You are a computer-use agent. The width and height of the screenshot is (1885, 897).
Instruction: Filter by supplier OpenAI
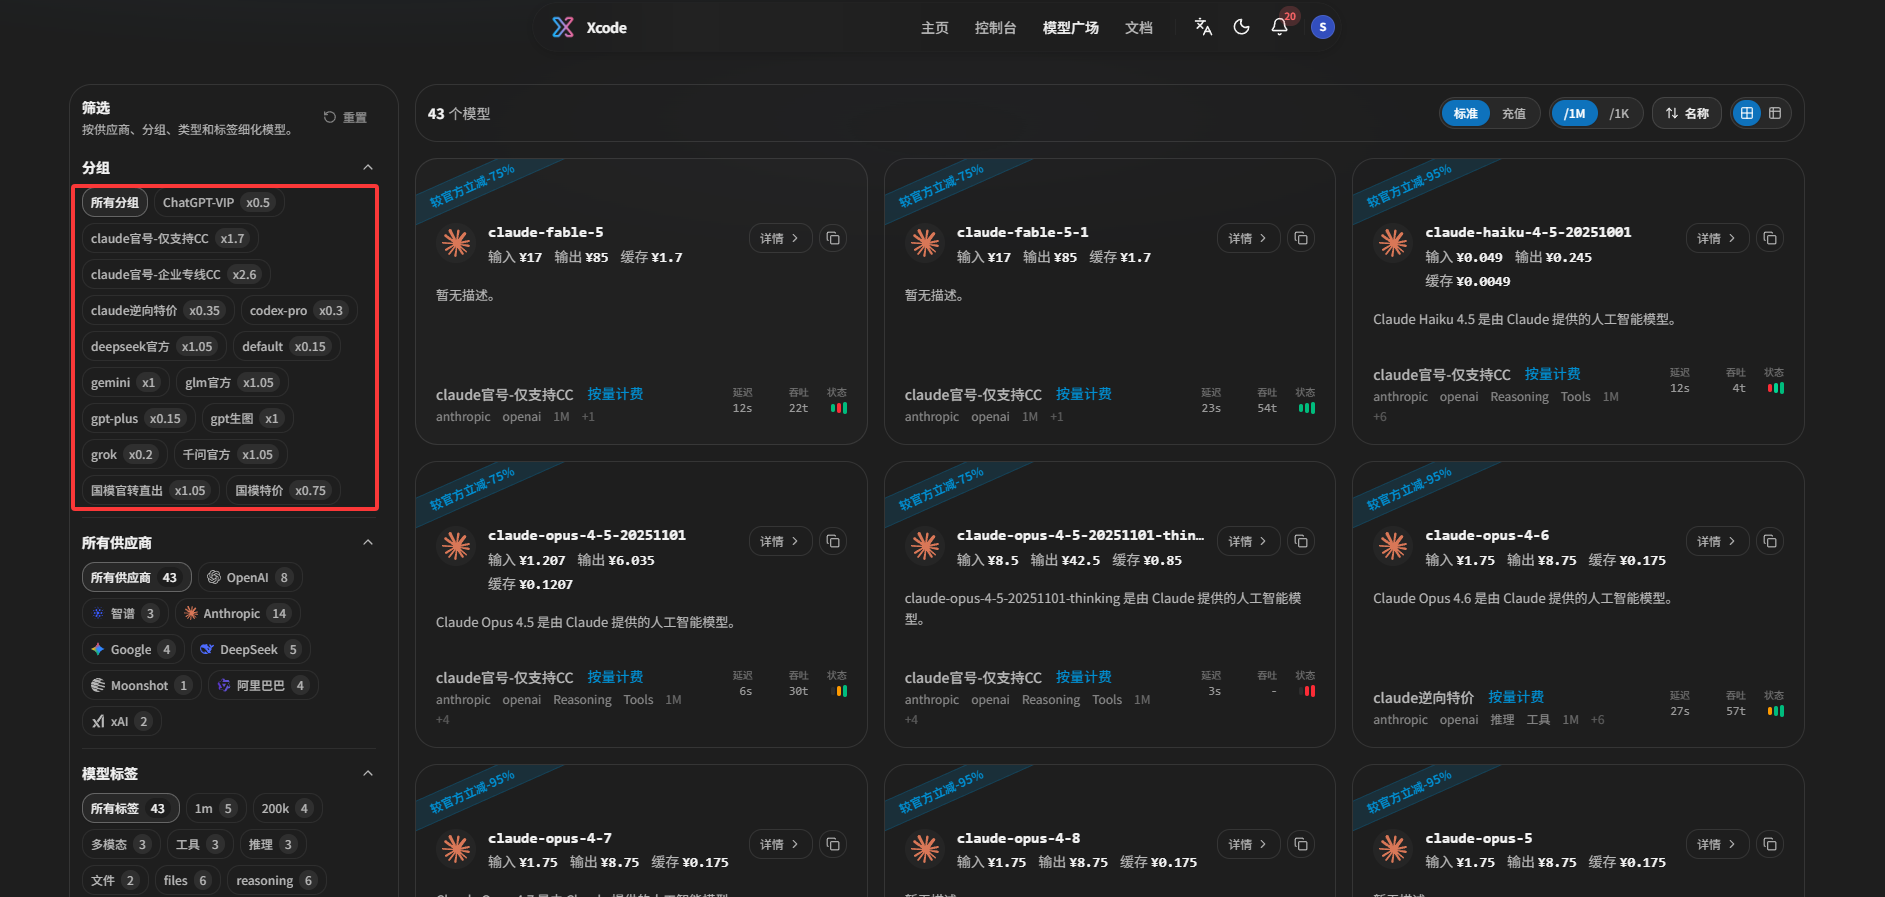tap(250, 577)
